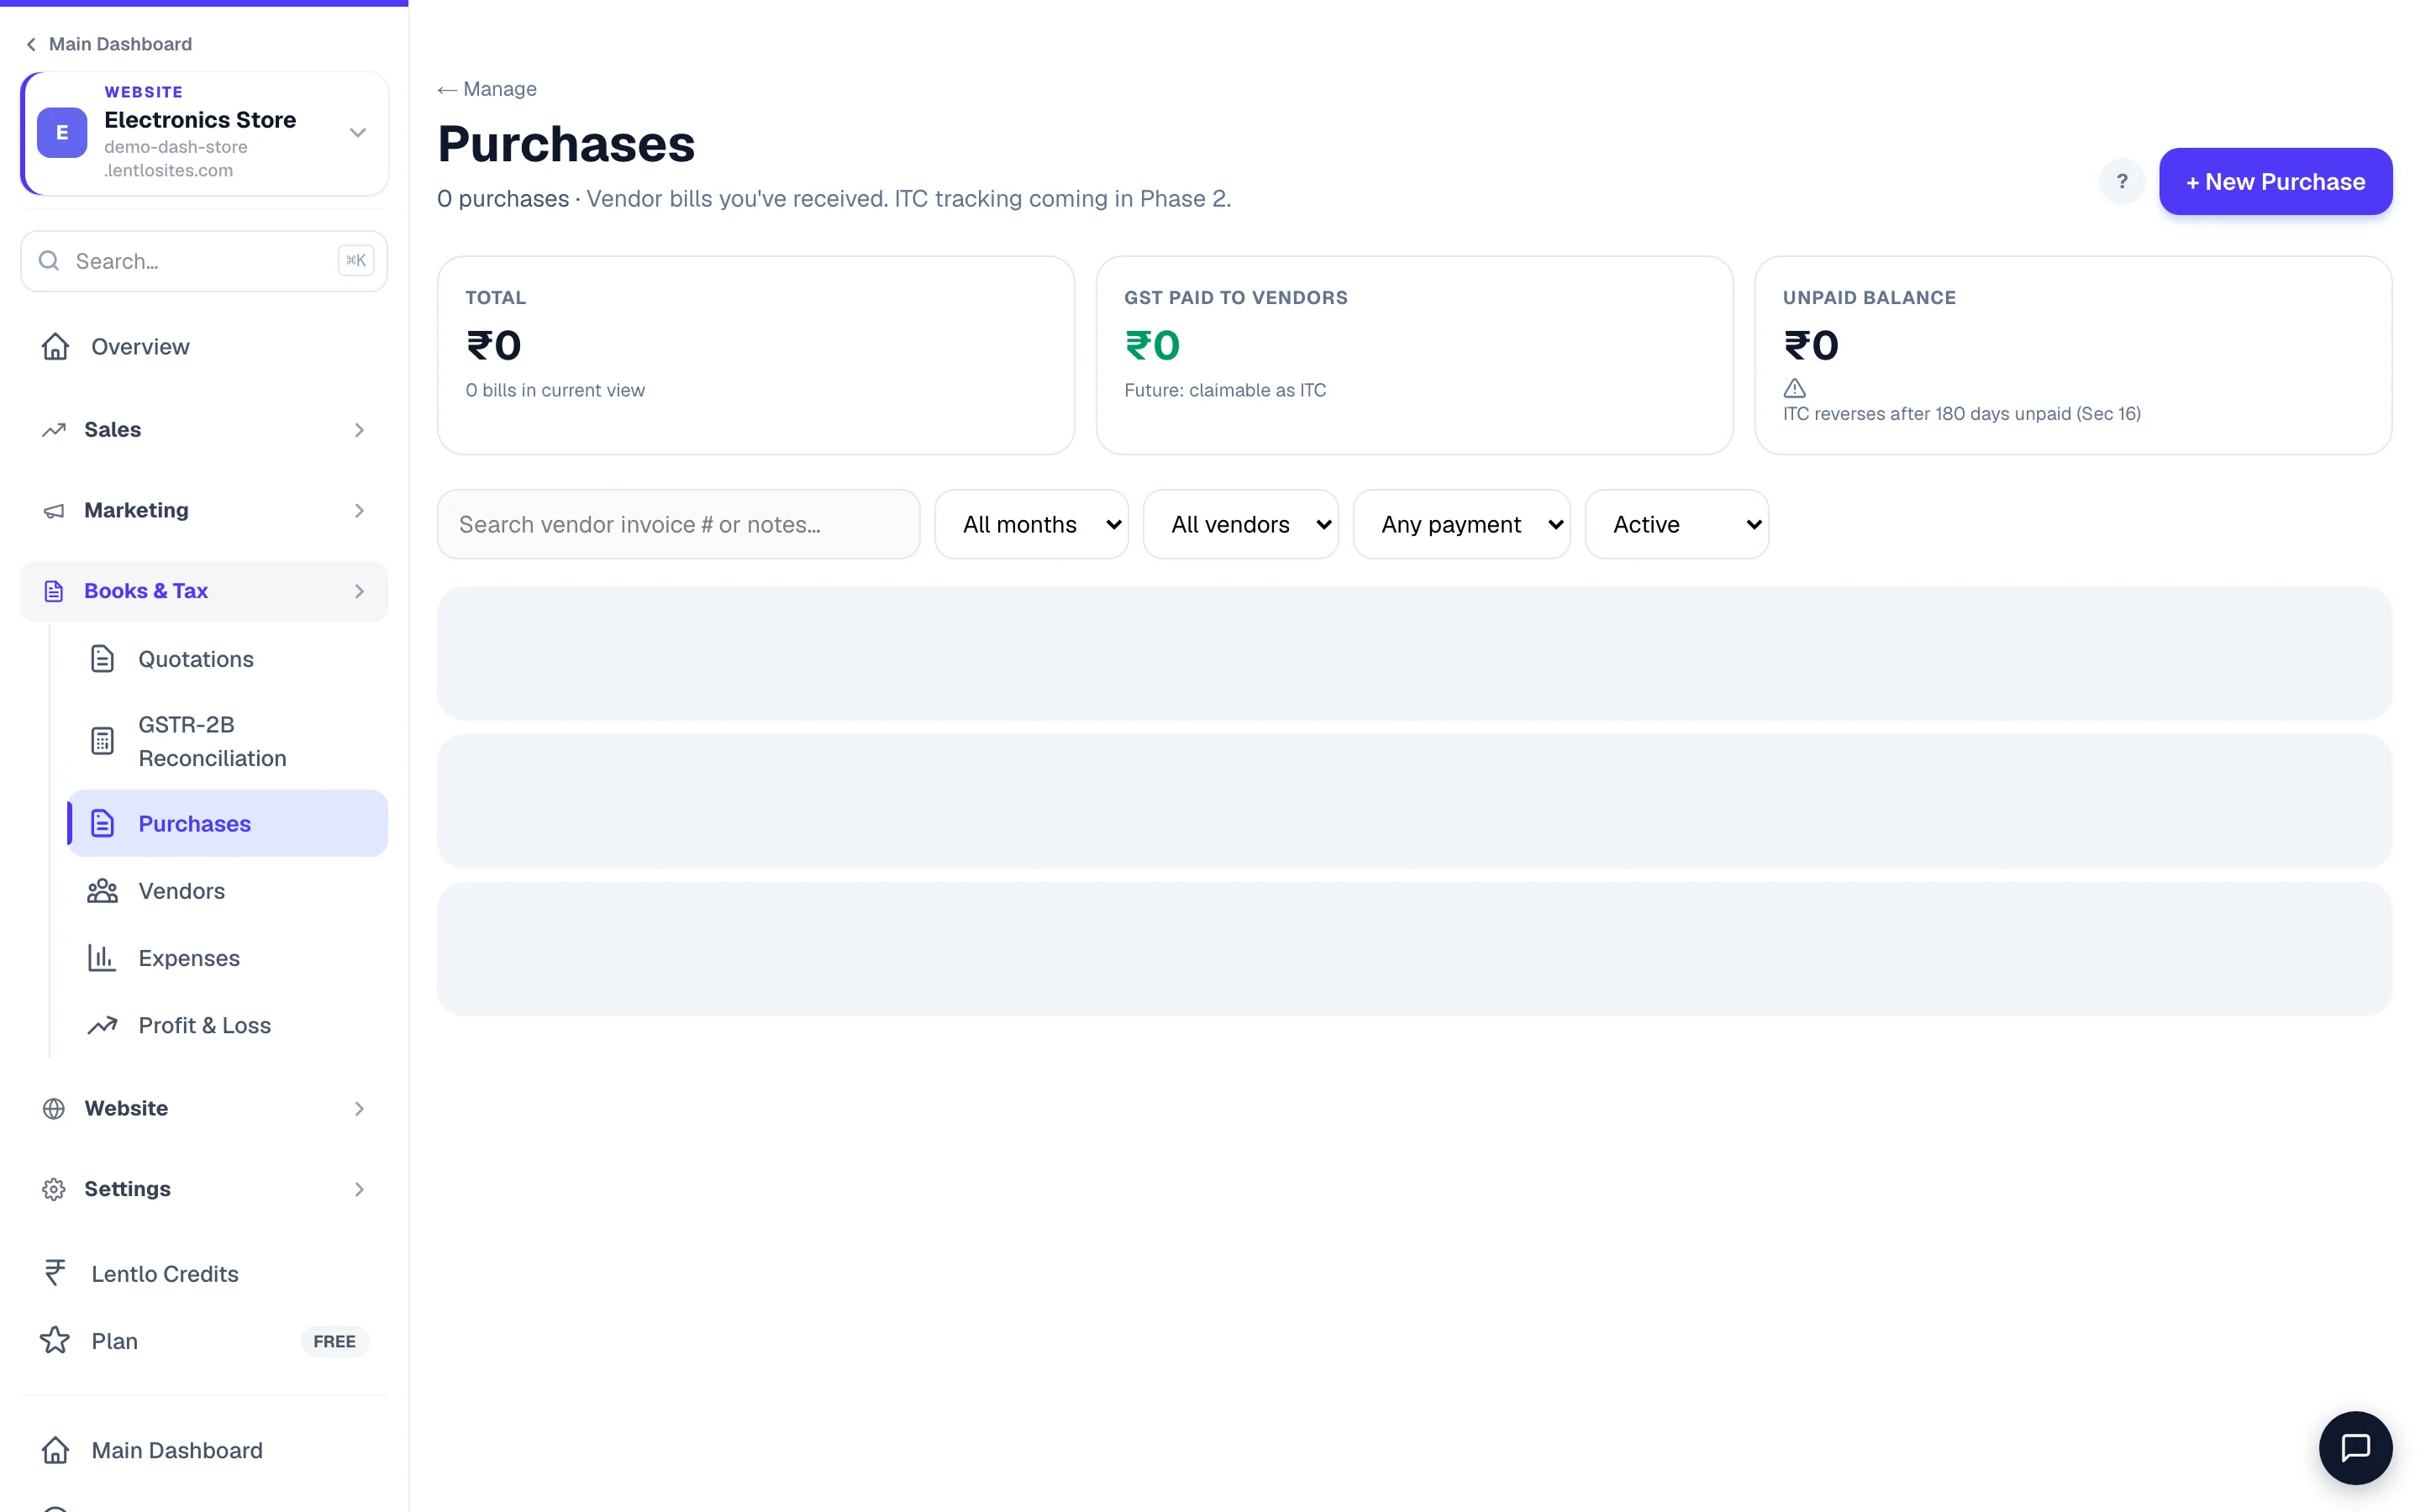Click the FREE plan badge
The width and height of the screenshot is (2420, 1512).
coord(334,1341)
